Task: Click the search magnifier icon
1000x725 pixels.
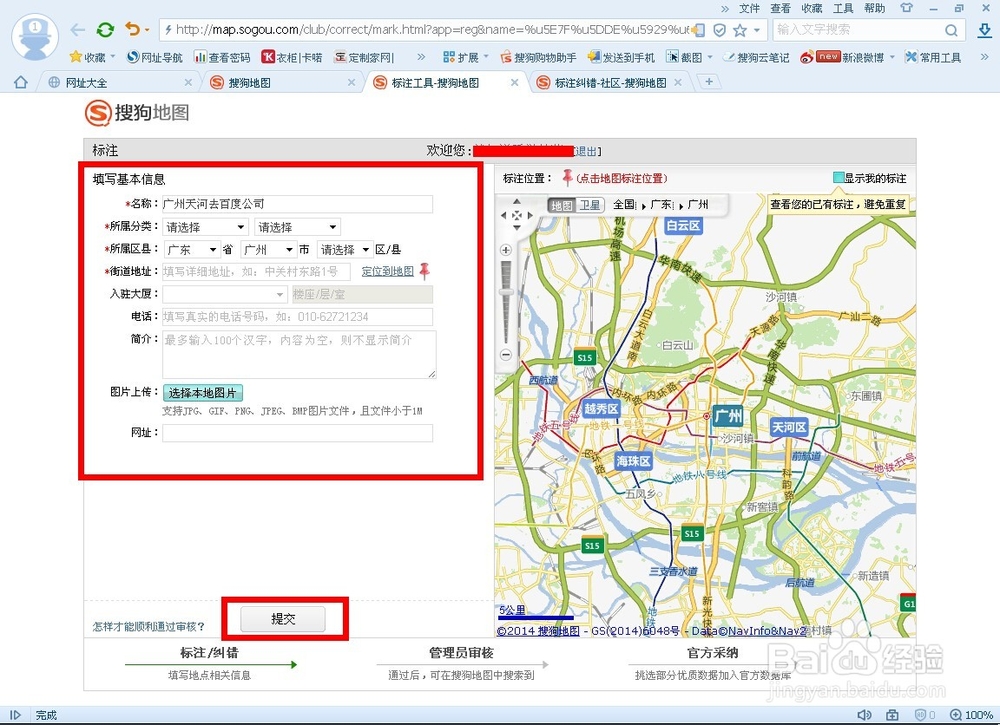Action: 951,30
